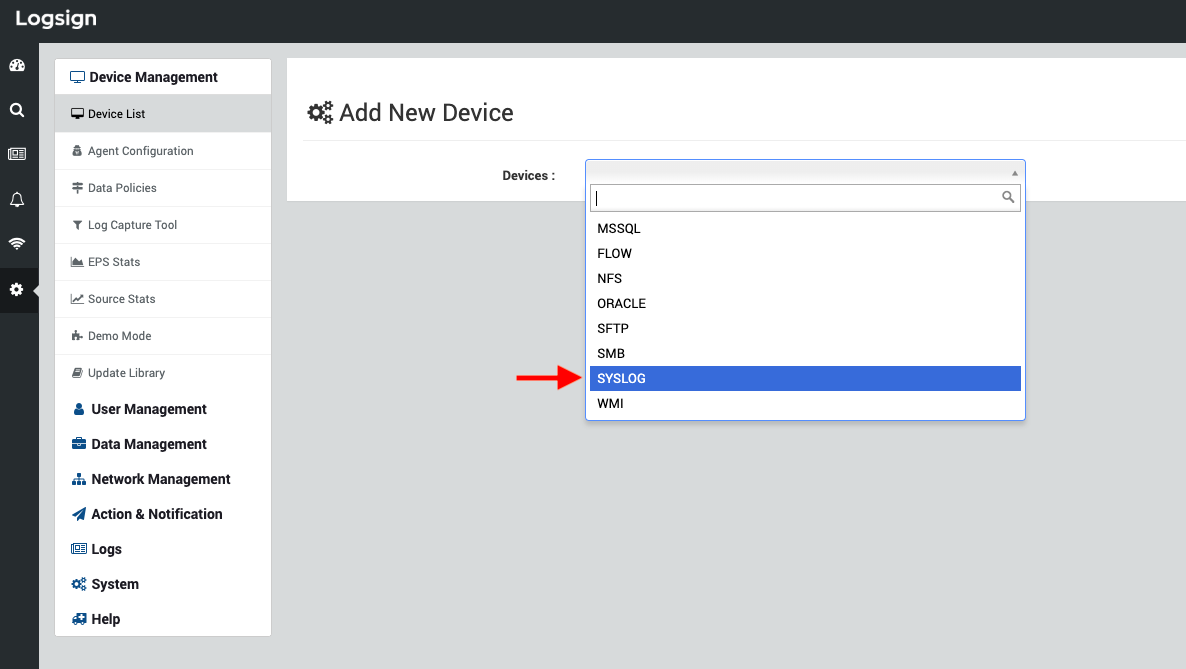This screenshot has width=1186, height=669.
Task: Click the Demo Mode puzzle icon
Action: [77, 336]
